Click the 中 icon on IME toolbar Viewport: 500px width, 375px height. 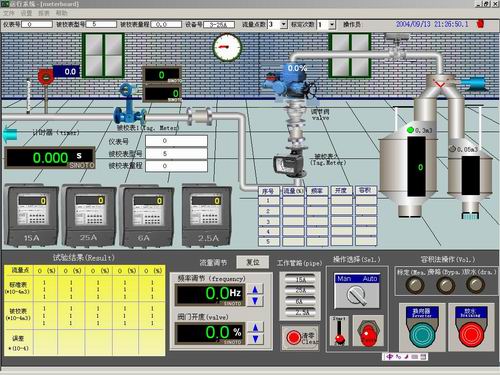point(389,357)
